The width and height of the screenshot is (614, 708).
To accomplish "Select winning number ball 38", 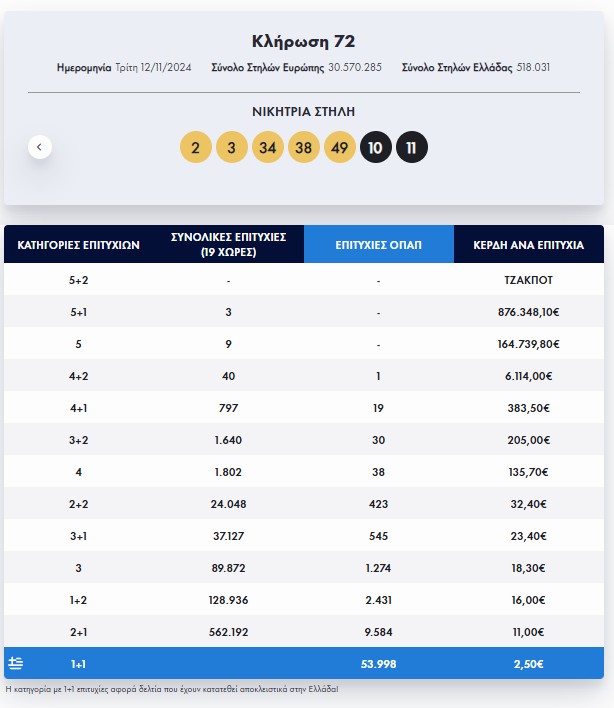I will (303, 147).
